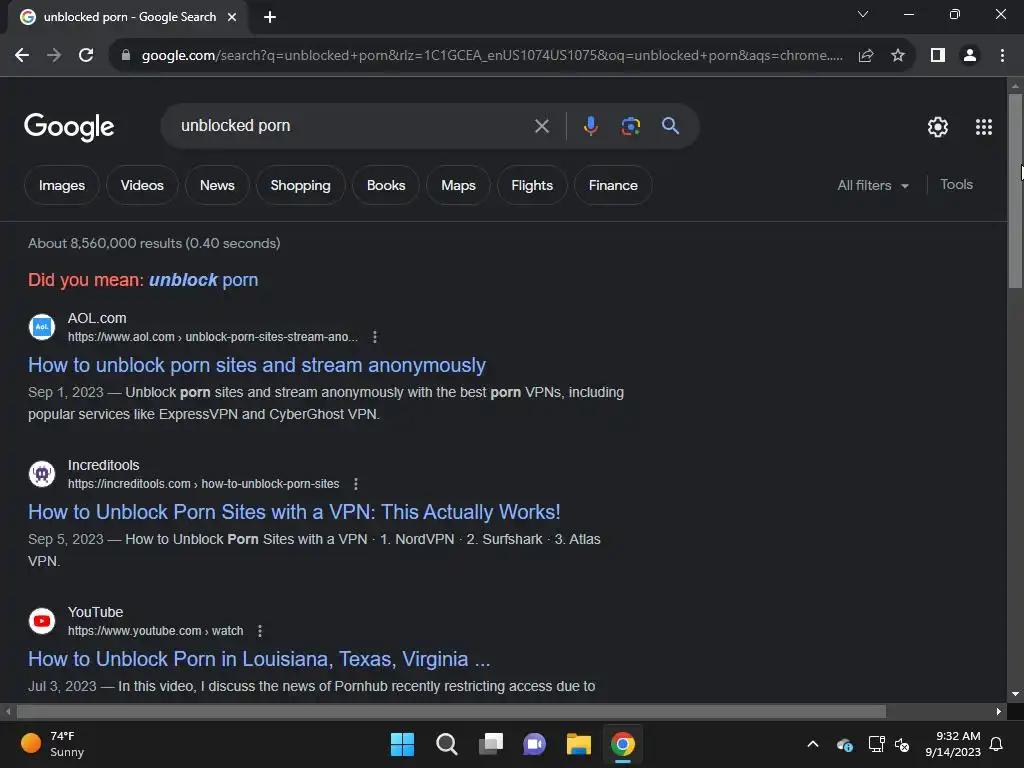This screenshot has width=1024, height=768.
Task: Open the weather widget showing 74°F Sunny
Action: pyautogui.click(x=53, y=744)
